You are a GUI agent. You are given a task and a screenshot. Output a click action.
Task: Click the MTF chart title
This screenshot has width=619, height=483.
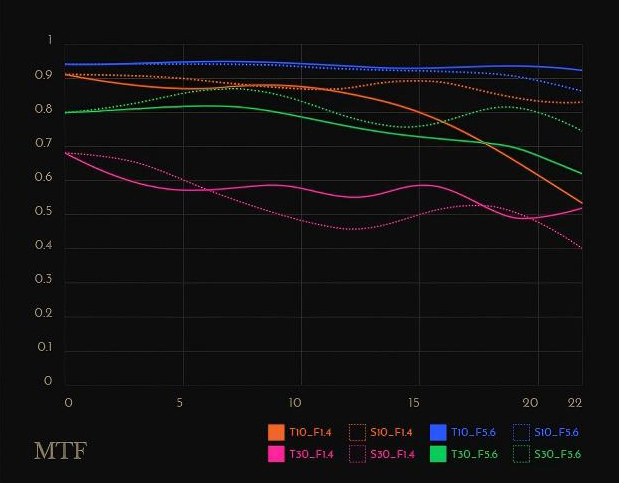point(60,451)
